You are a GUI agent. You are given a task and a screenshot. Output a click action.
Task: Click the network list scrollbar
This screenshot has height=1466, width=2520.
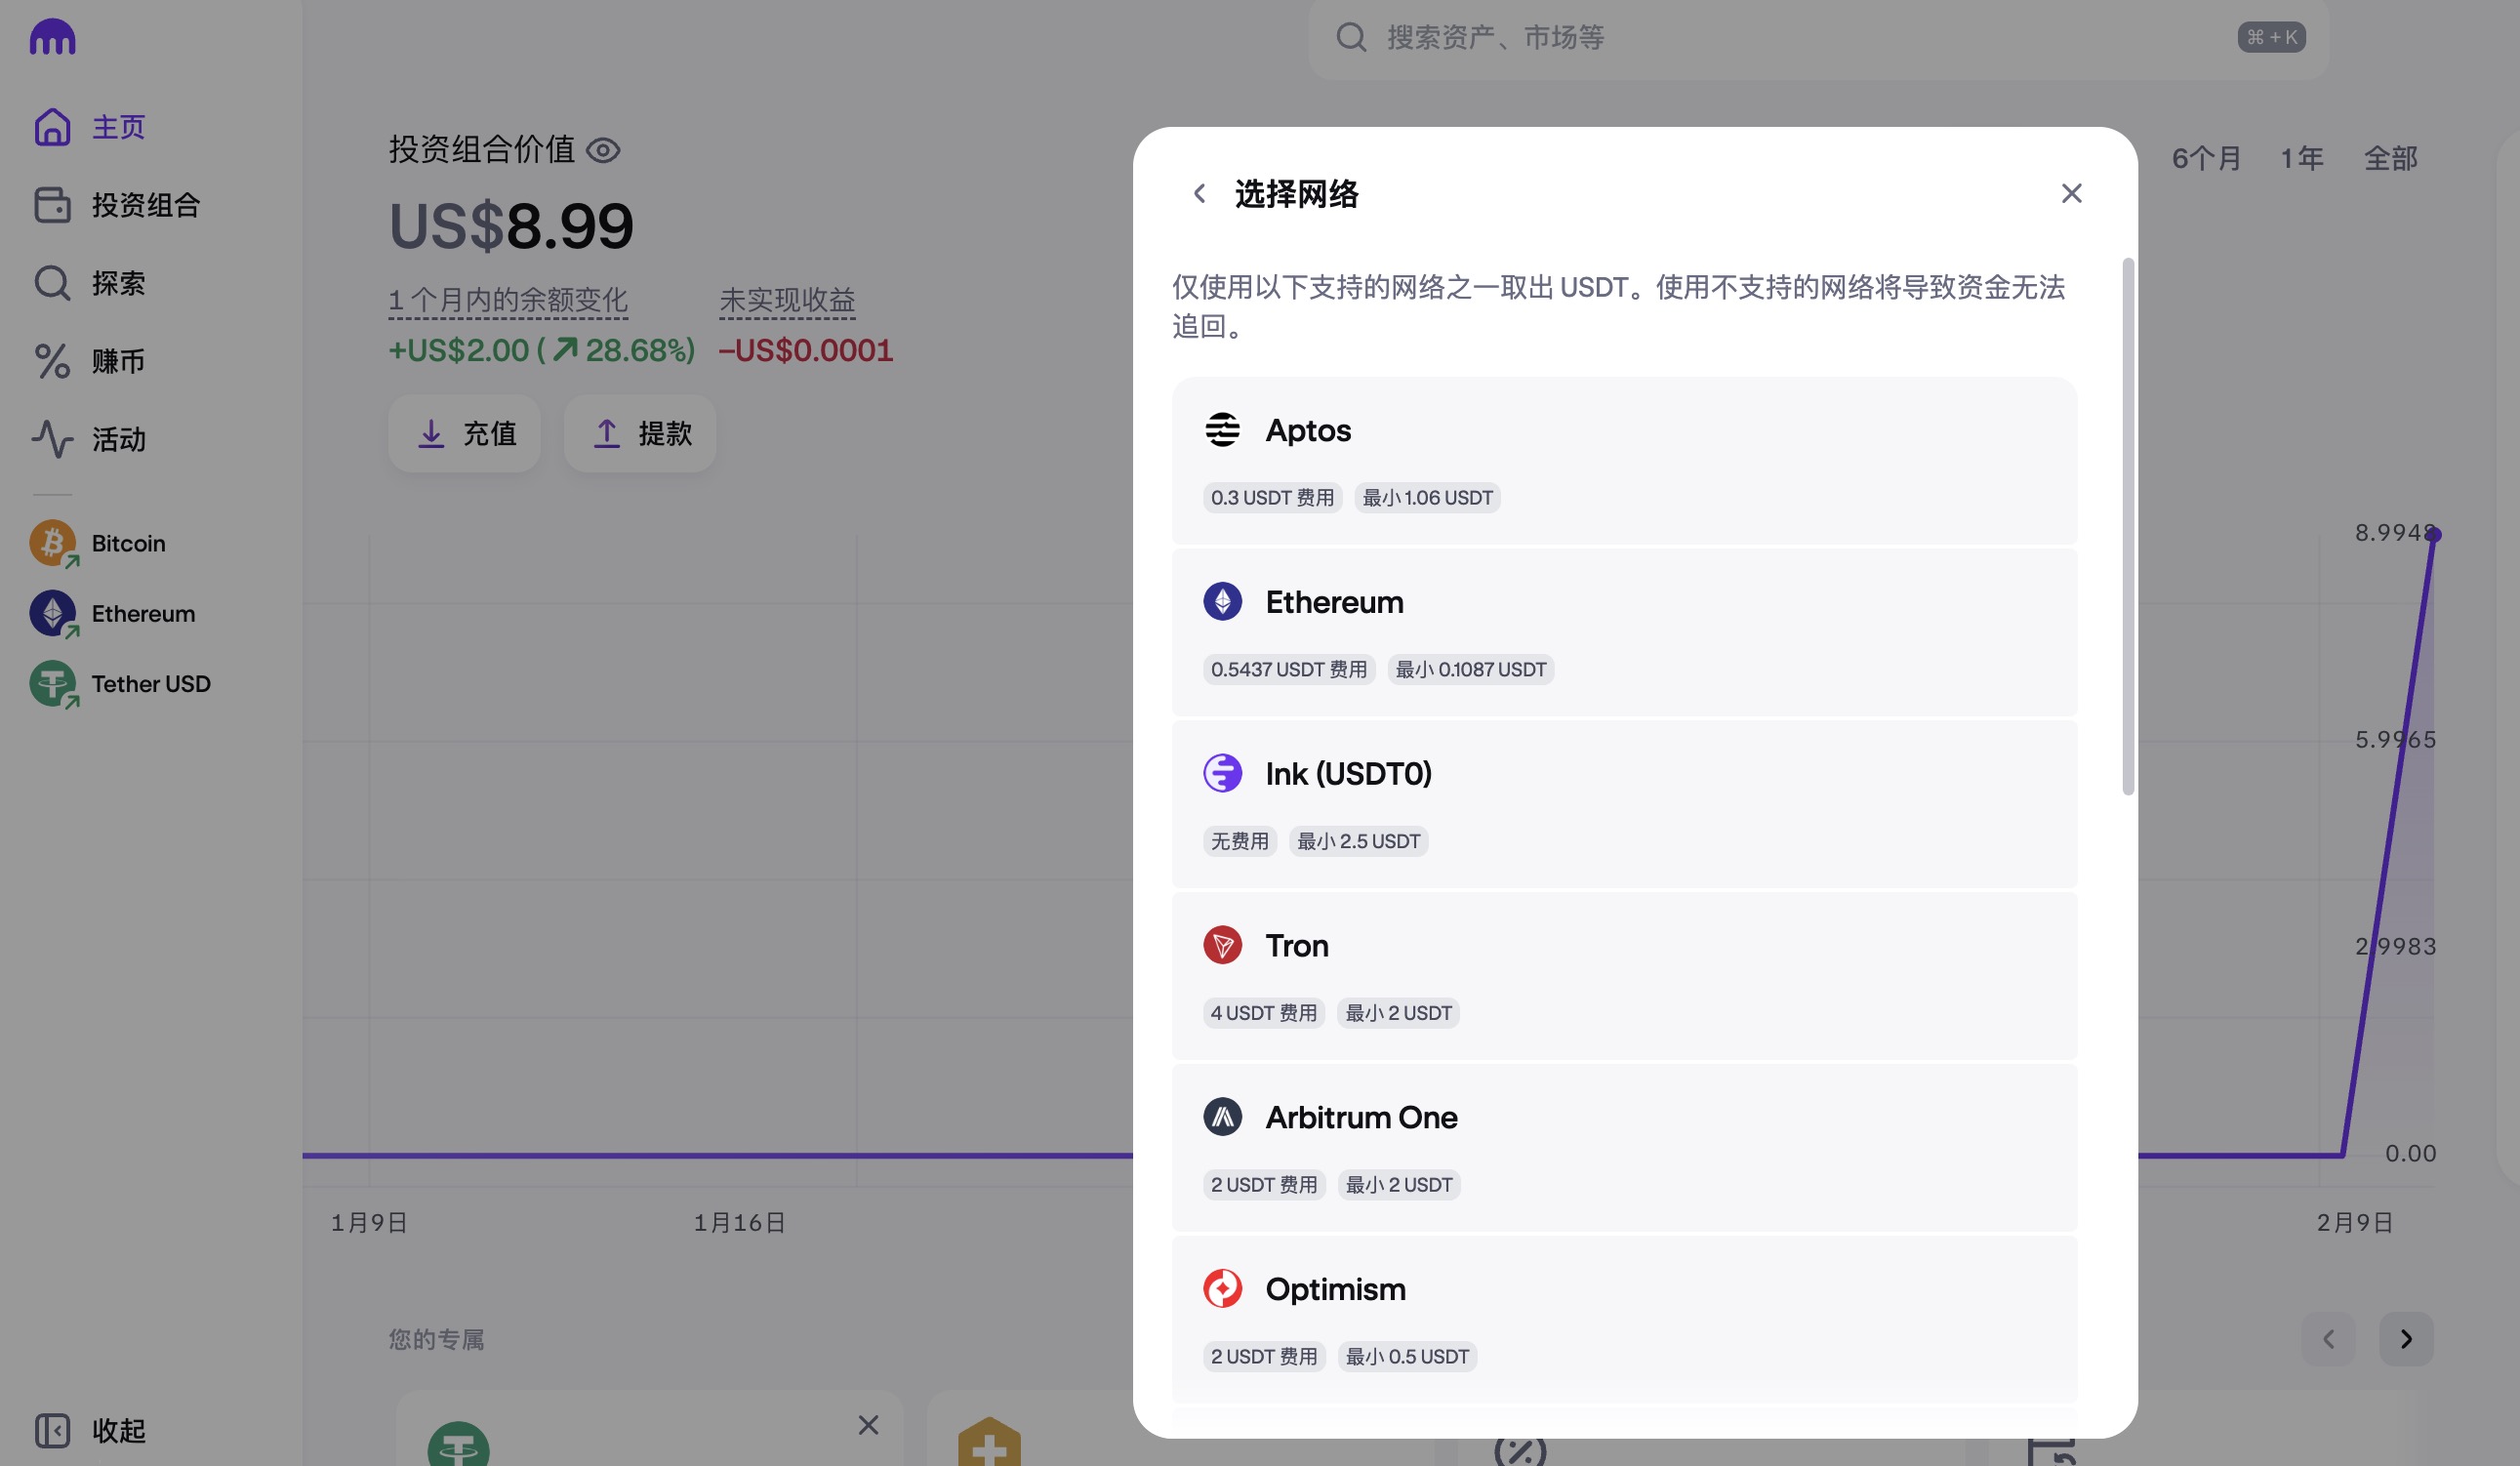tap(2128, 527)
